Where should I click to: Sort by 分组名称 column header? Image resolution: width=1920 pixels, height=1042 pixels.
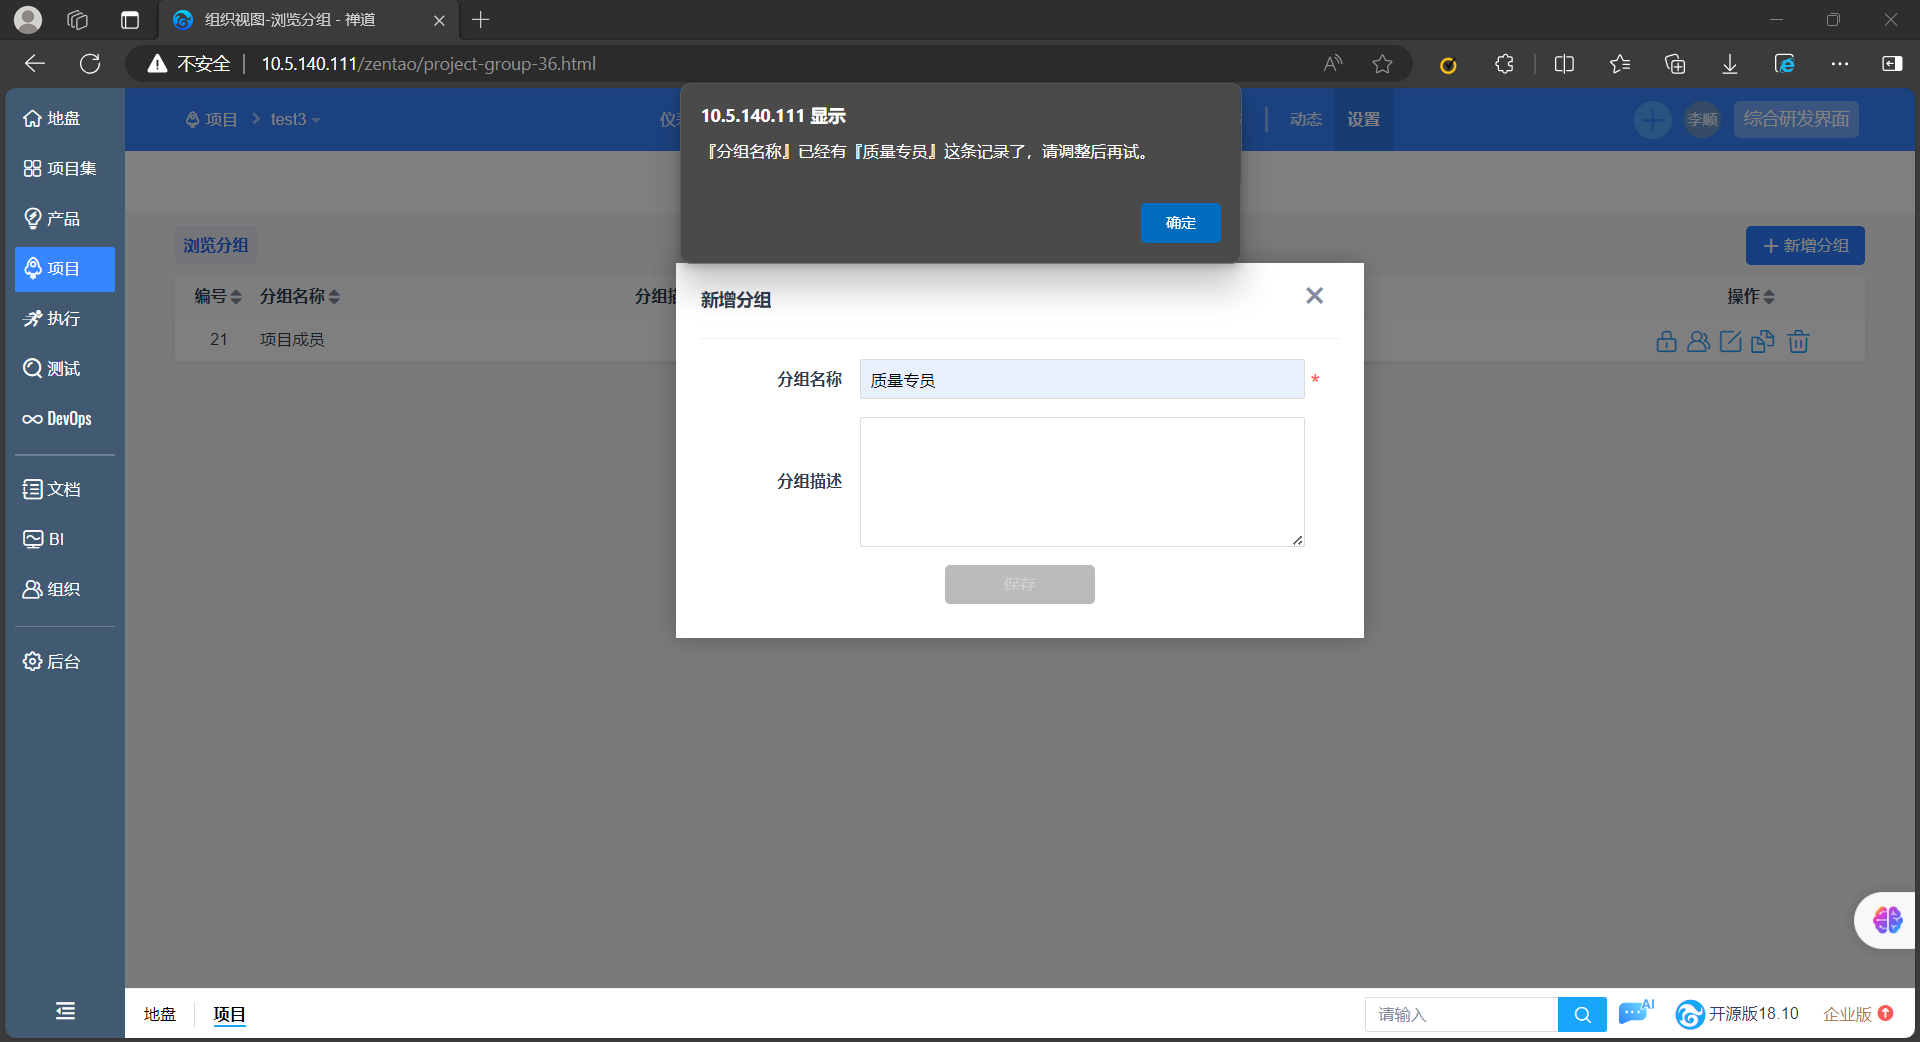pos(299,297)
